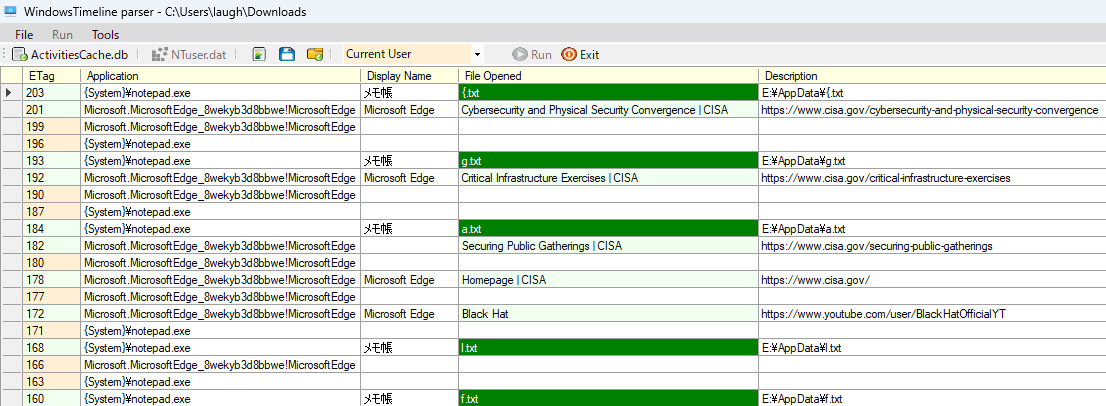
Task: Select the green f.txt File Opened cell
Action: point(609,398)
